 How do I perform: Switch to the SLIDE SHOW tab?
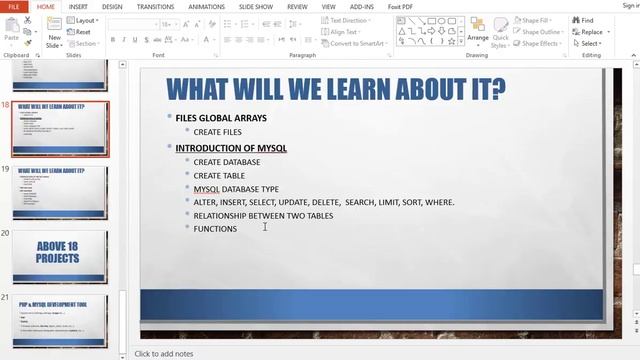point(256,7)
